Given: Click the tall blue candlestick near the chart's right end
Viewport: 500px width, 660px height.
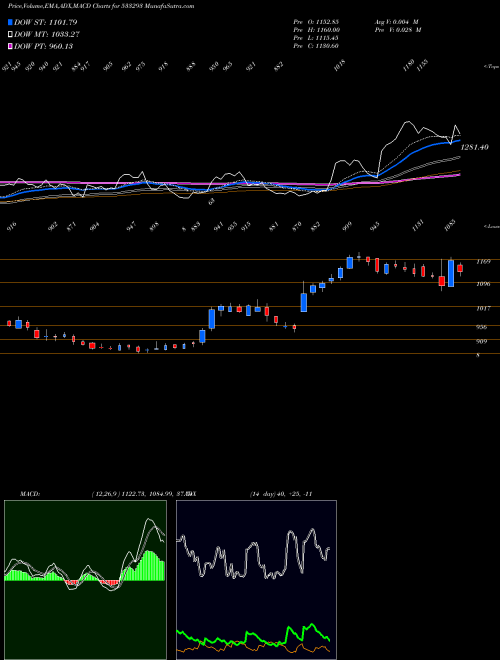Looking at the screenshot, I should tap(451, 273).
